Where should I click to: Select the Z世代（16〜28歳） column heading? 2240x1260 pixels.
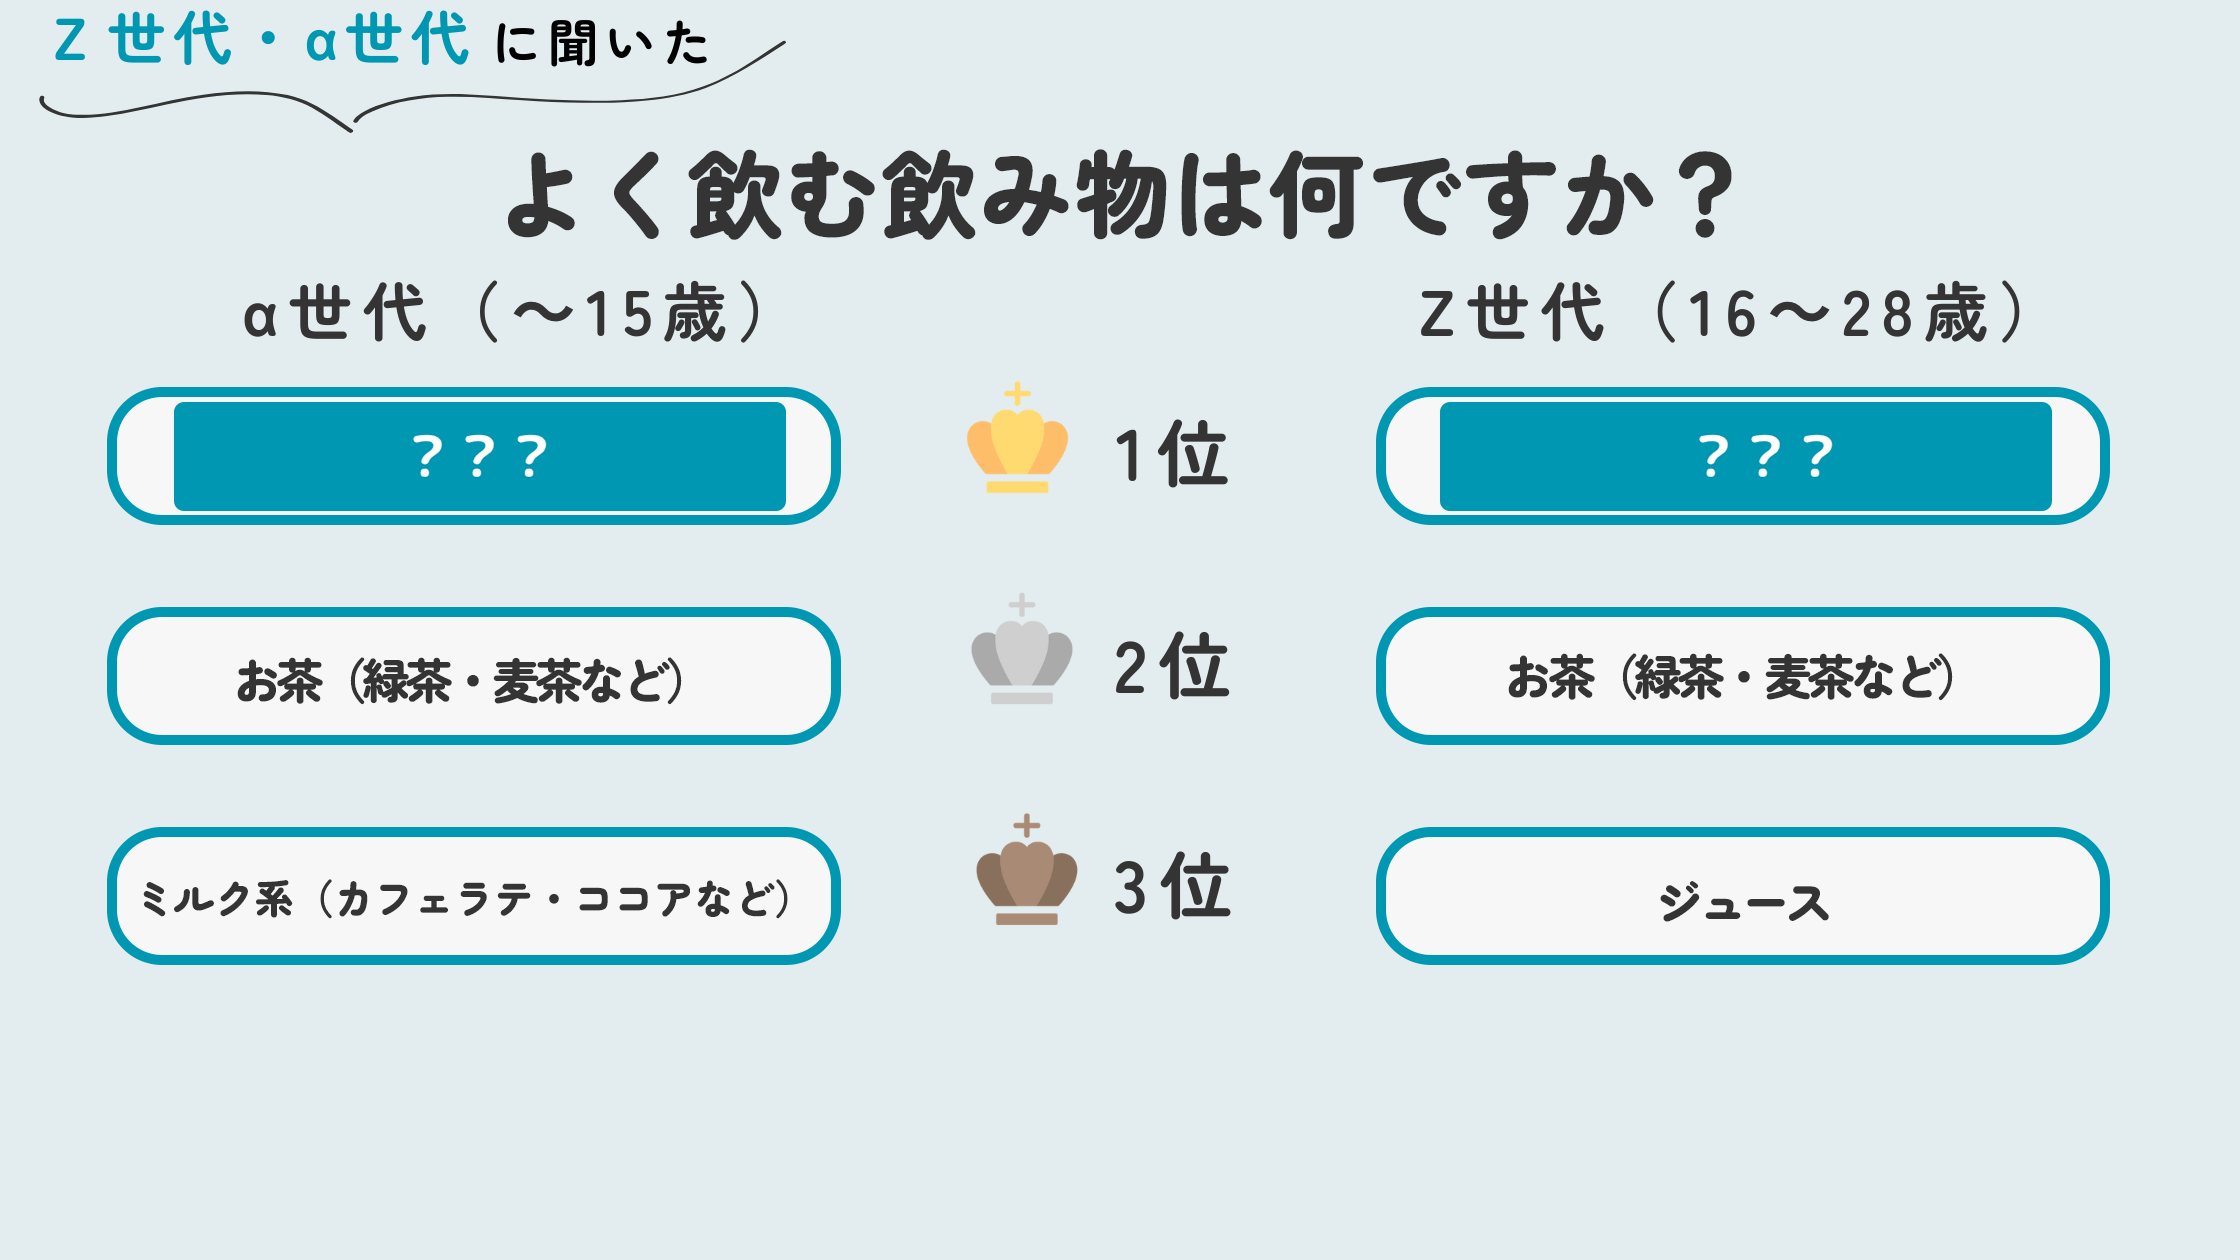tap(1722, 313)
